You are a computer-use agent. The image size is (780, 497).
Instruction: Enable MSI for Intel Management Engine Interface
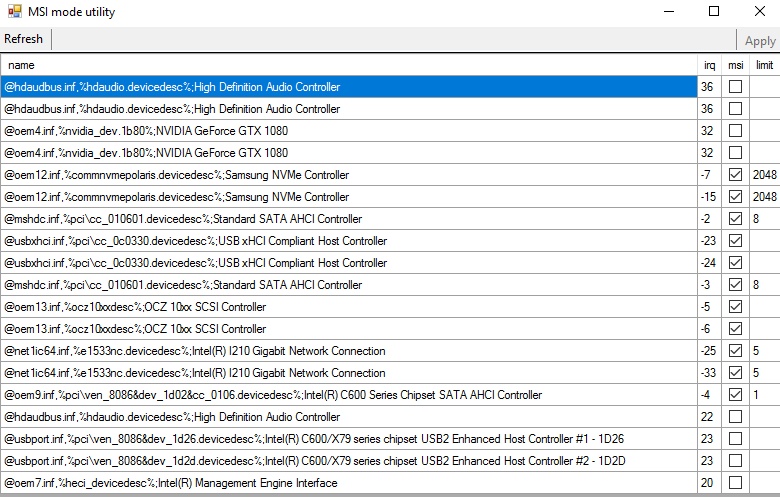click(x=735, y=483)
